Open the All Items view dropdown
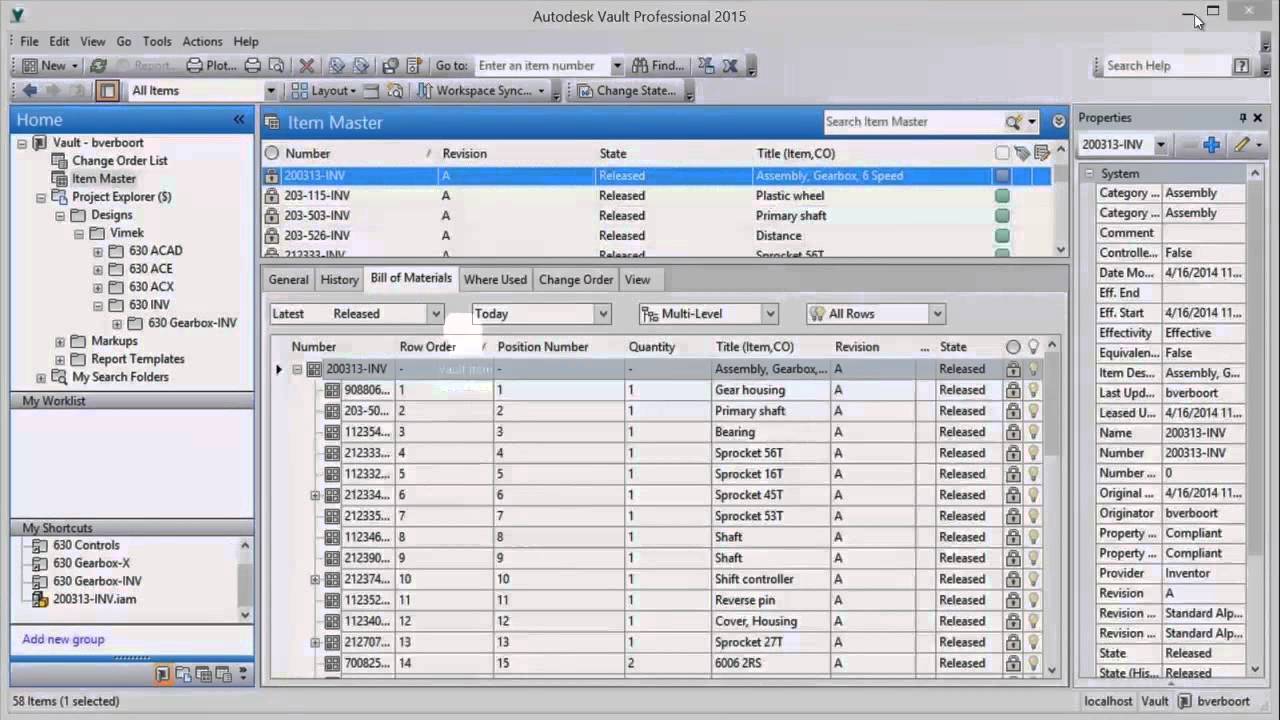 point(270,91)
